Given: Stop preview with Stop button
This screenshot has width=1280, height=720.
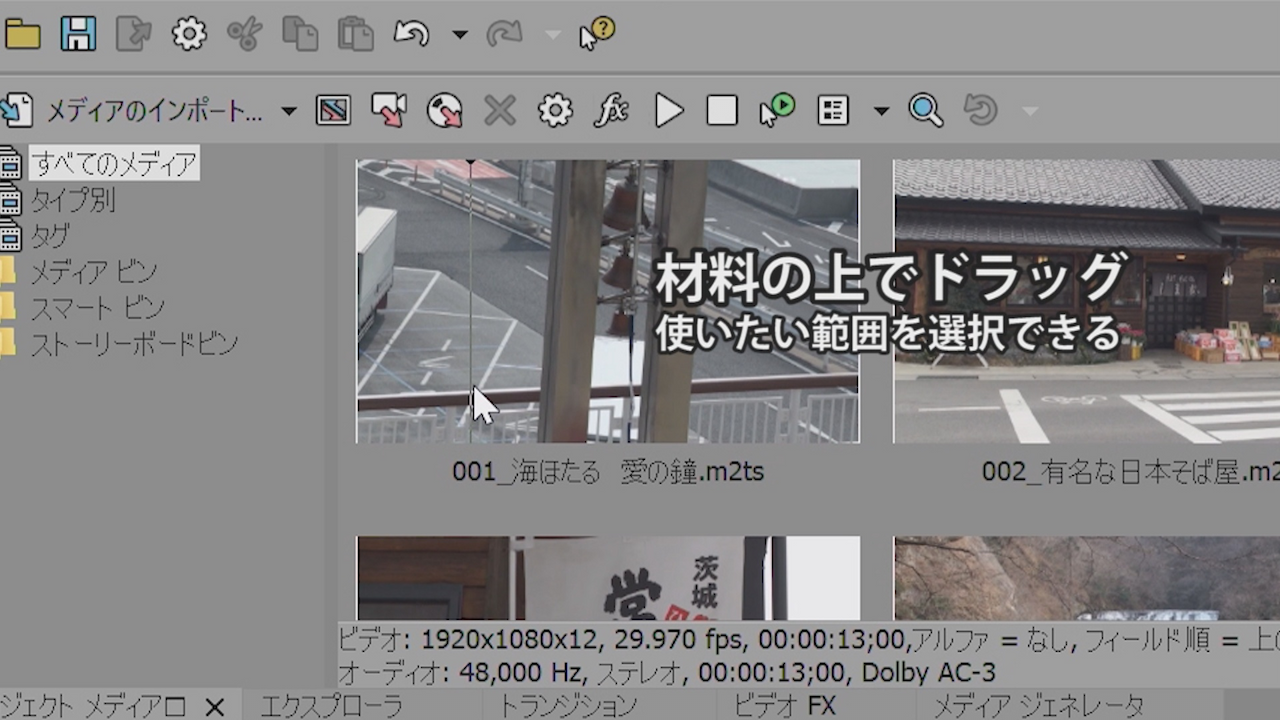Looking at the screenshot, I should click(x=722, y=110).
